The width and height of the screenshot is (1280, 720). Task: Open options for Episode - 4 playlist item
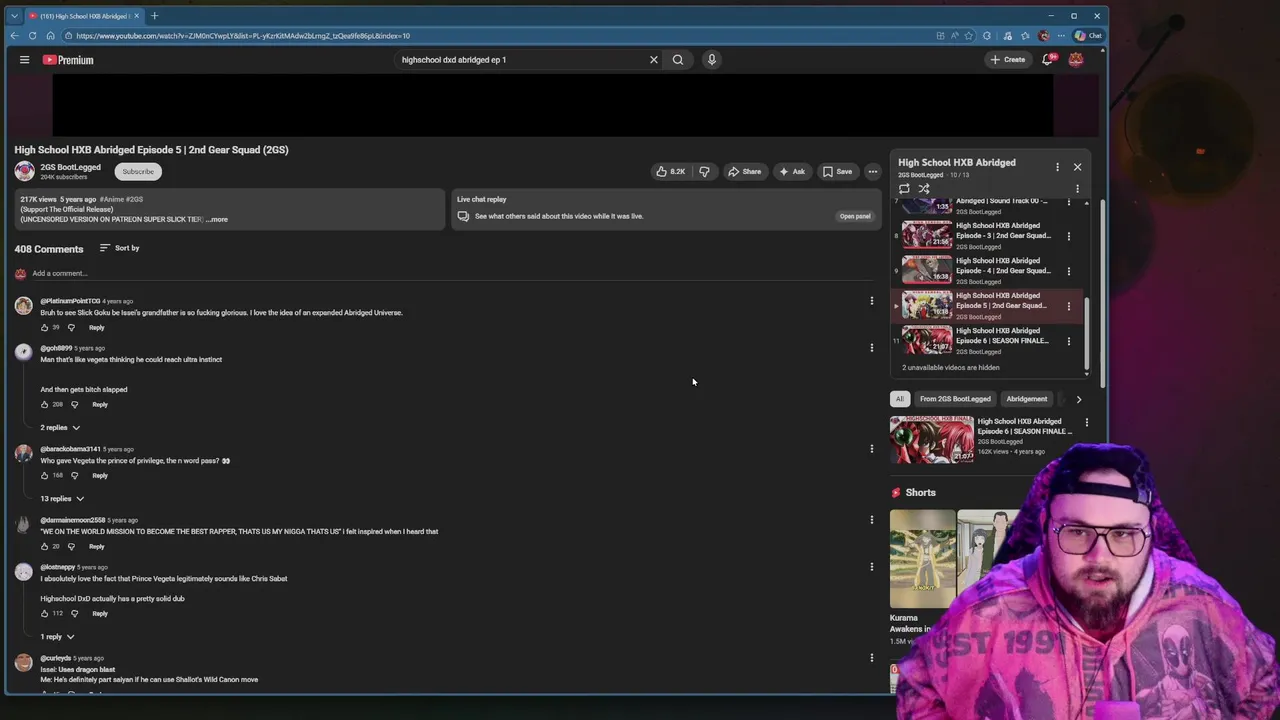pyautogui.click(x=1069, y=271)
